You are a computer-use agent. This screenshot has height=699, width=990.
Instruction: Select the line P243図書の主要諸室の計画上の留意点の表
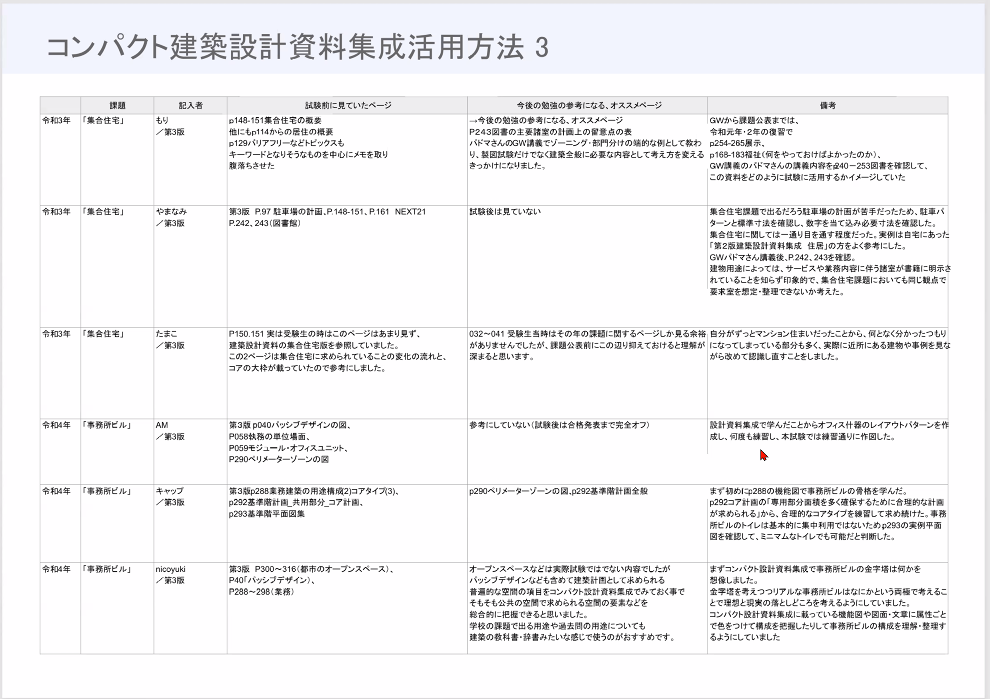551,132
